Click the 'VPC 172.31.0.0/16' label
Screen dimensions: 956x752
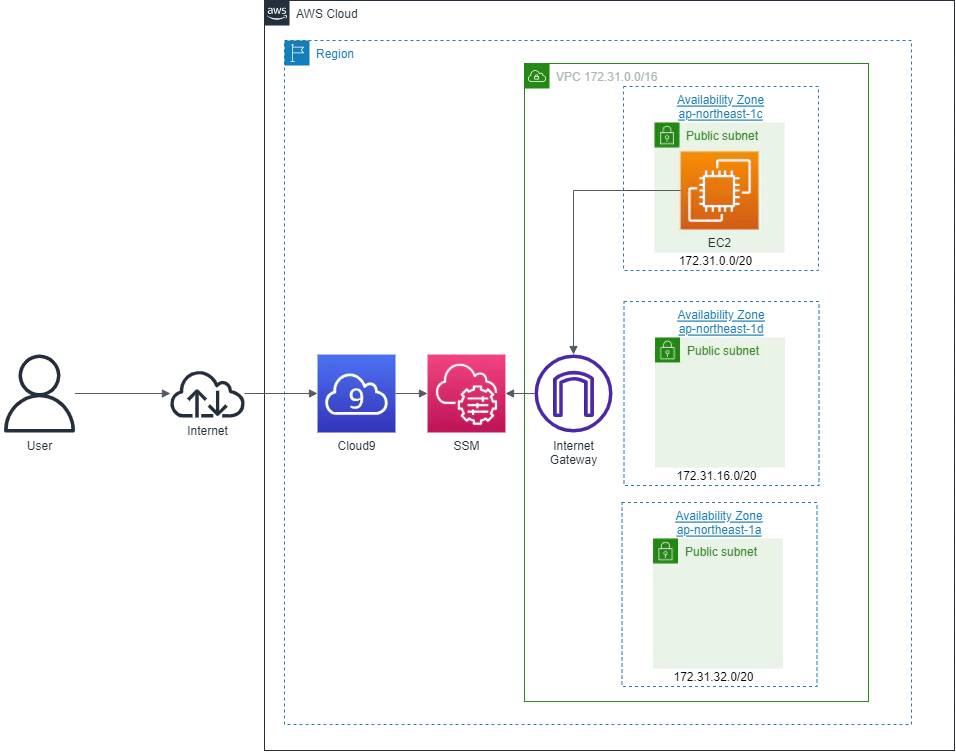pyautogui.click(x=607, y=77)
